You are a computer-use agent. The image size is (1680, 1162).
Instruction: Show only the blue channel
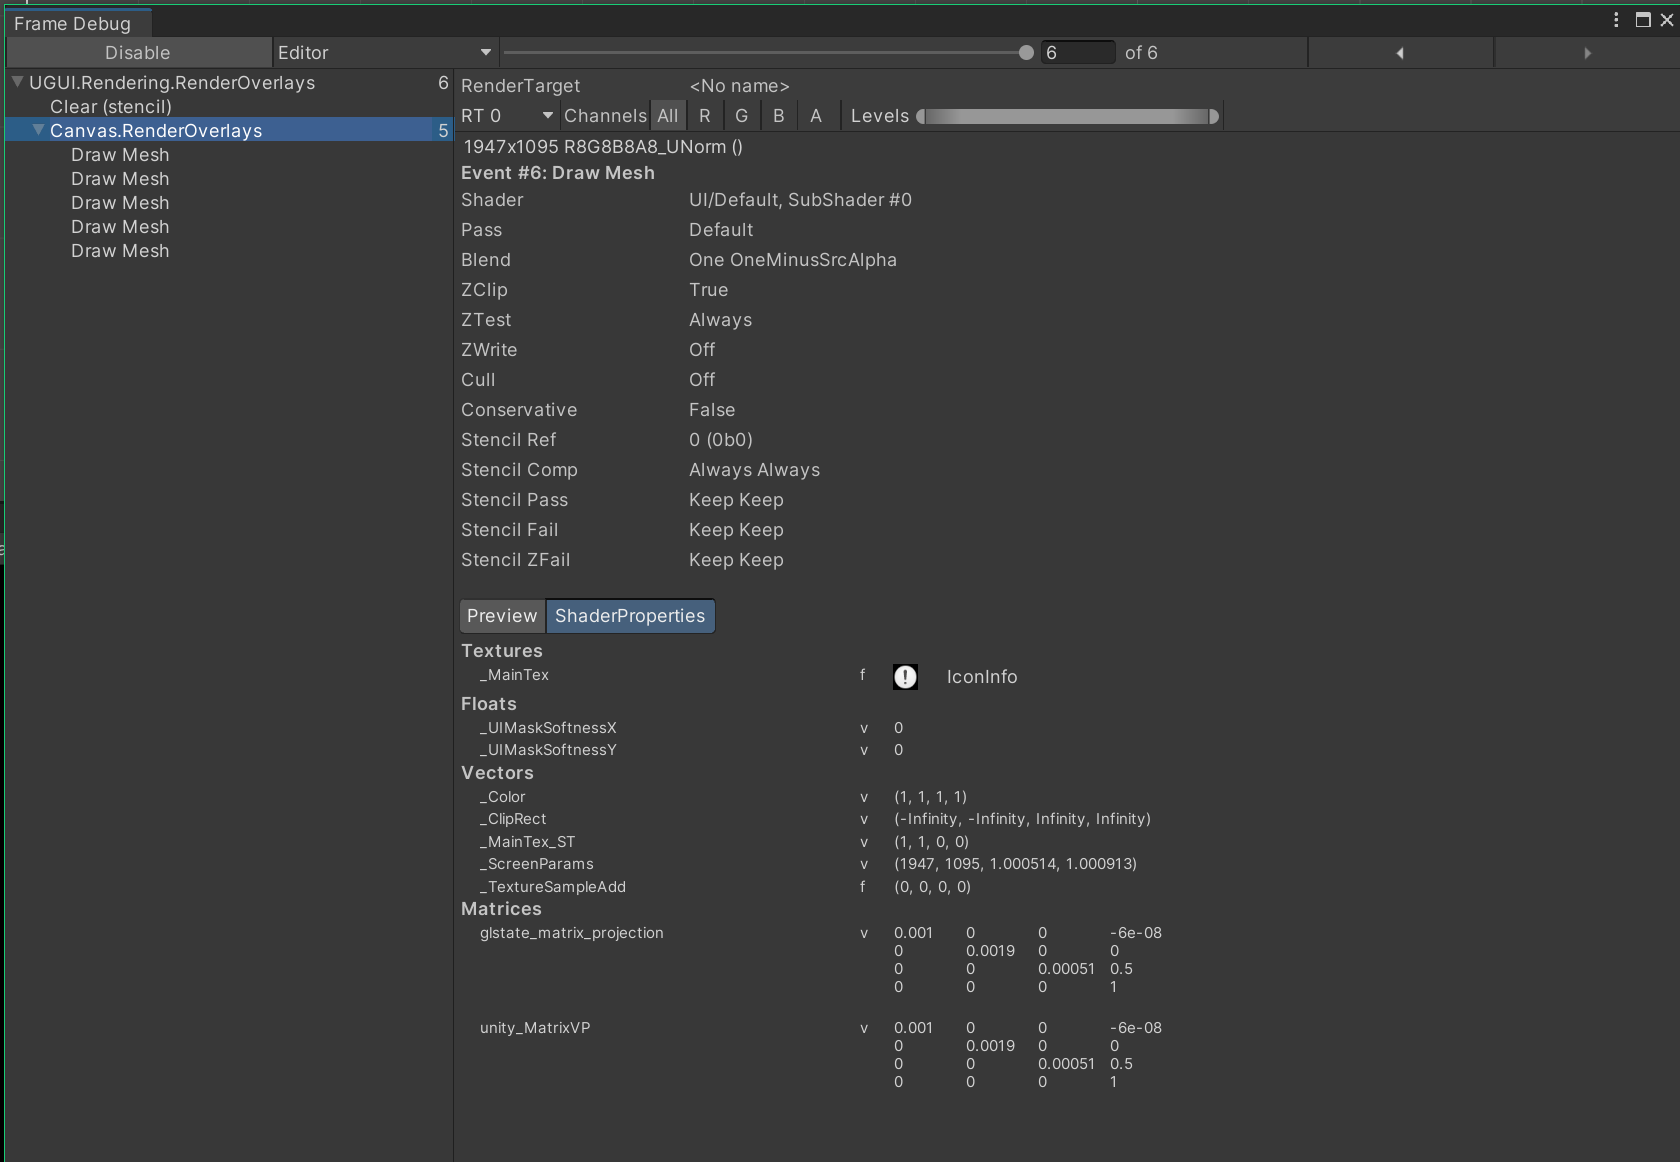778,115
